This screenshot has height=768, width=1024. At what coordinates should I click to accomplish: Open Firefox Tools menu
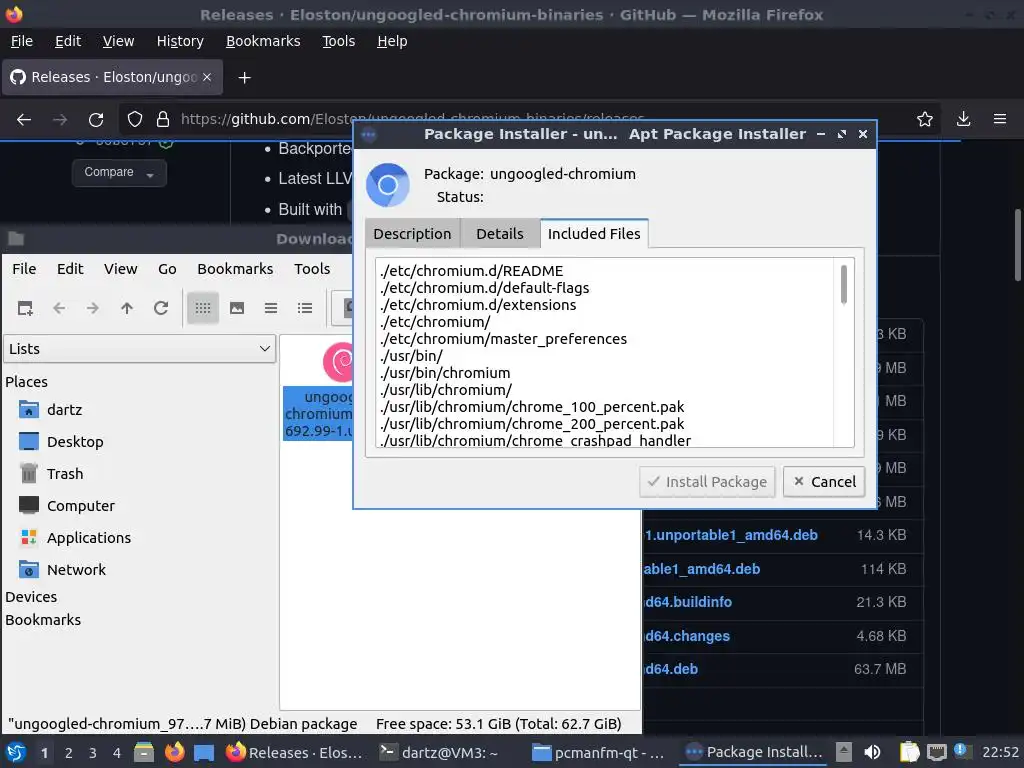tap(338, 41)
